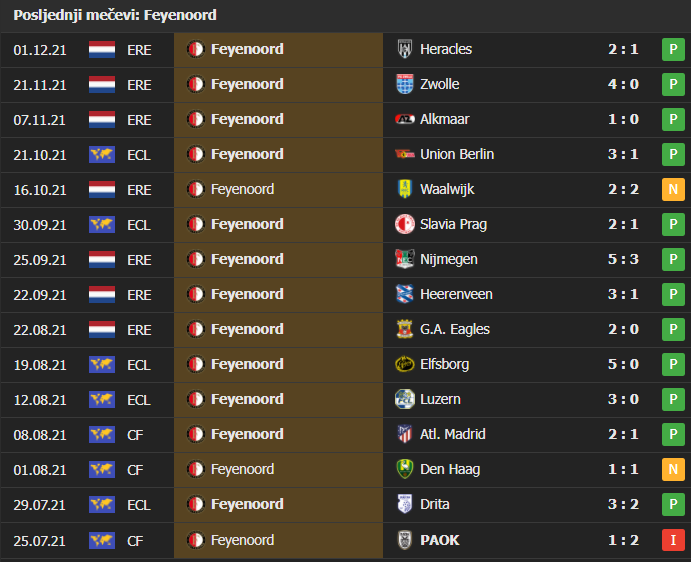Screen dimensions: 691x562
Task: Click the red I badge for PAOK match
Action: pos(673,540)
